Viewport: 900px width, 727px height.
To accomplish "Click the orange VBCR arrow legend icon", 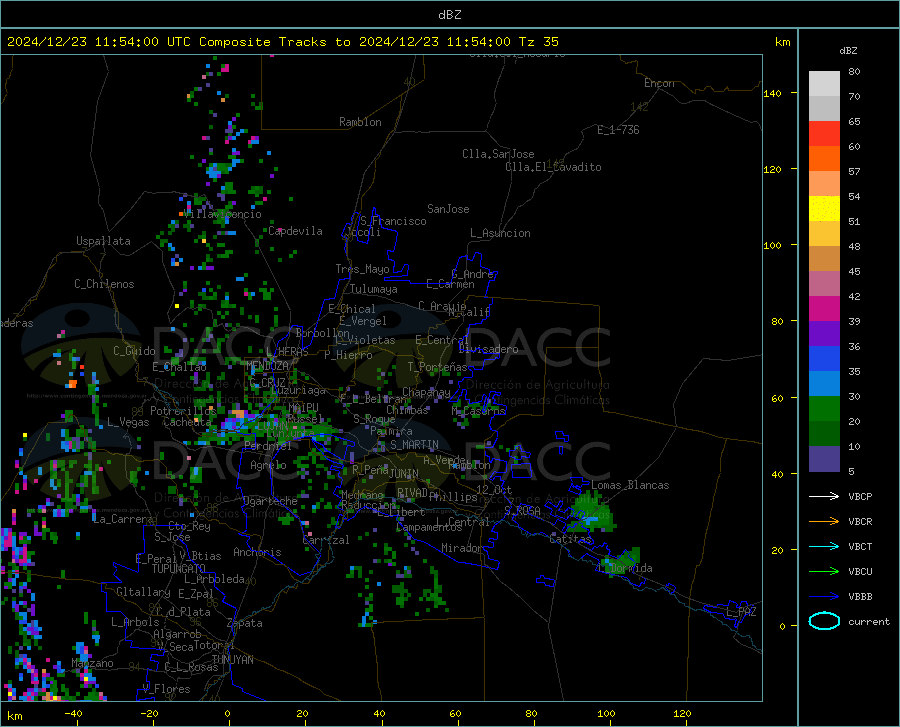I will click(824, 522).
